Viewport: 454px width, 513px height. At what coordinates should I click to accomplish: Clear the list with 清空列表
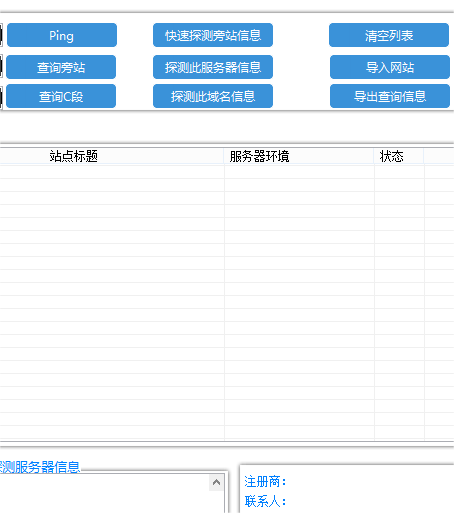(389, 35)
